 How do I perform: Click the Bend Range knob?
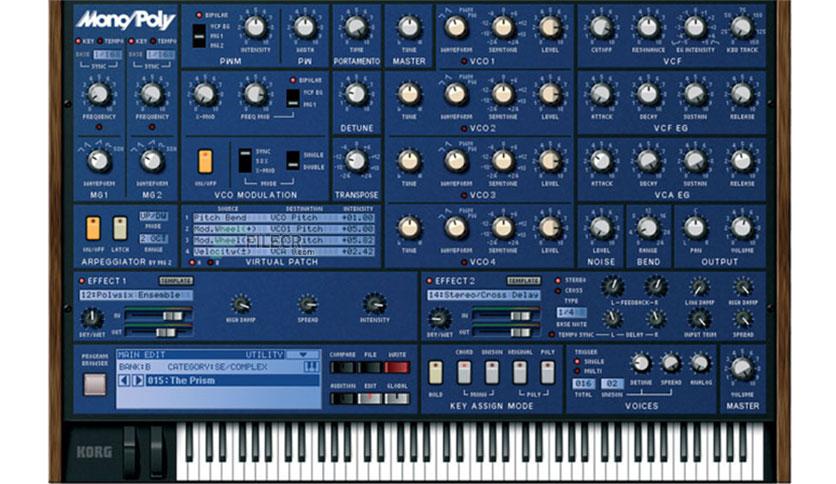tap(648, 228)
